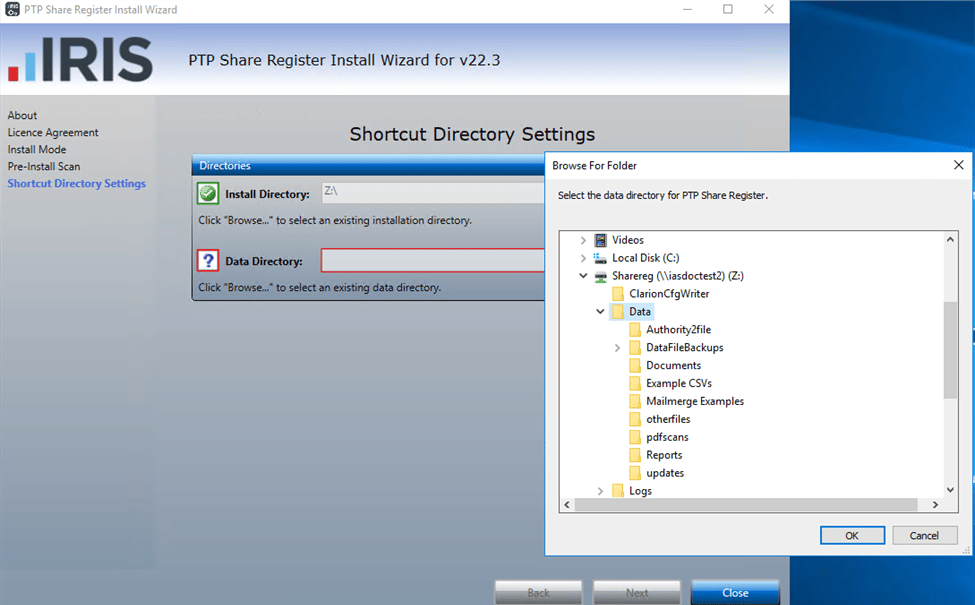Click the otherfiles folder icon

(x=634, y=419)
